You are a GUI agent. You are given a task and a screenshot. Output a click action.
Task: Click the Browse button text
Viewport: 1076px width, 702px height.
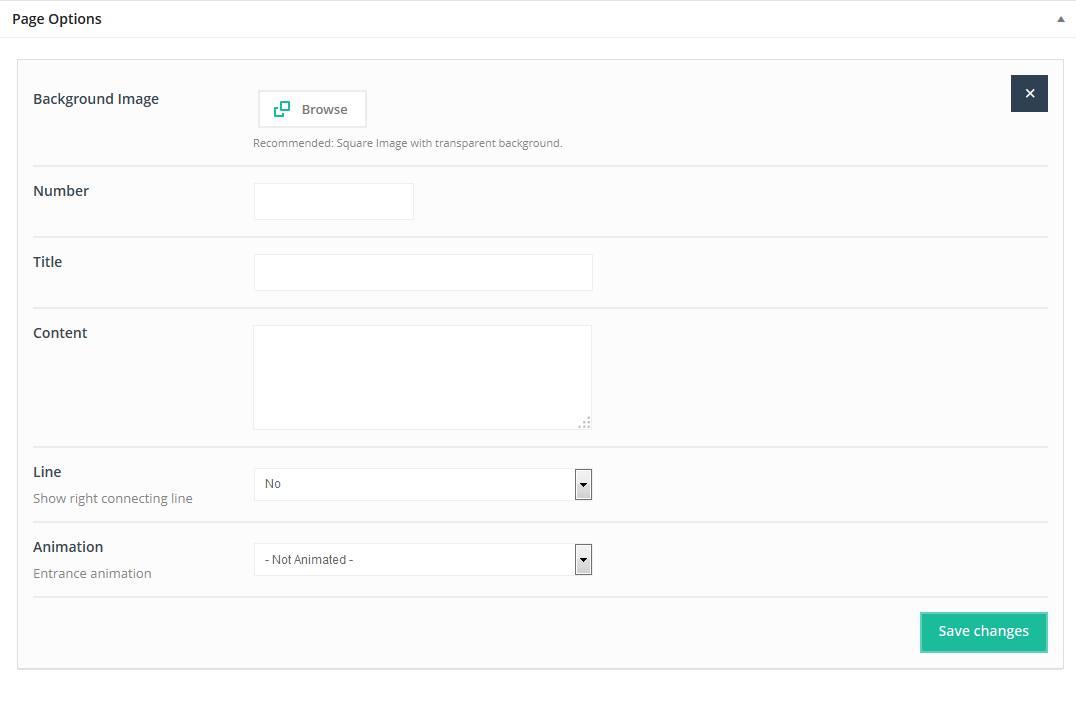324,109
